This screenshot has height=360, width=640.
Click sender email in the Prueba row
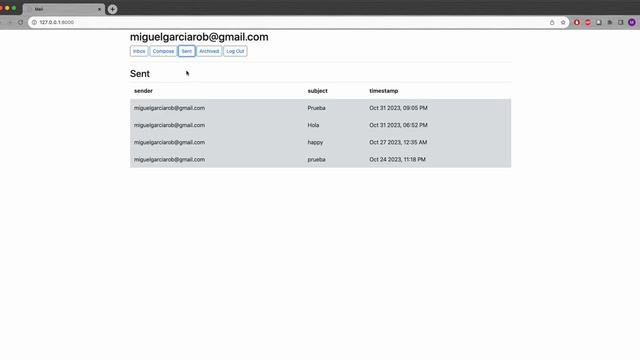169,108
